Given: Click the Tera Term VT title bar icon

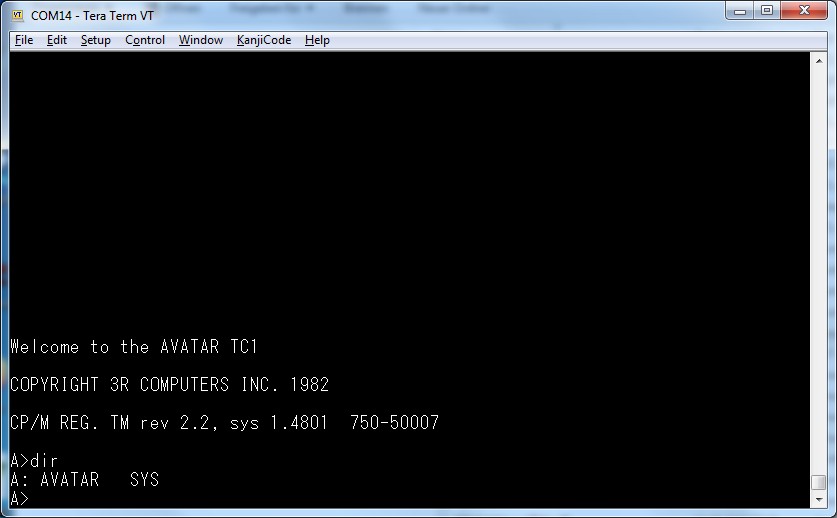Looking at the screenshot, I should click(18, 15).
